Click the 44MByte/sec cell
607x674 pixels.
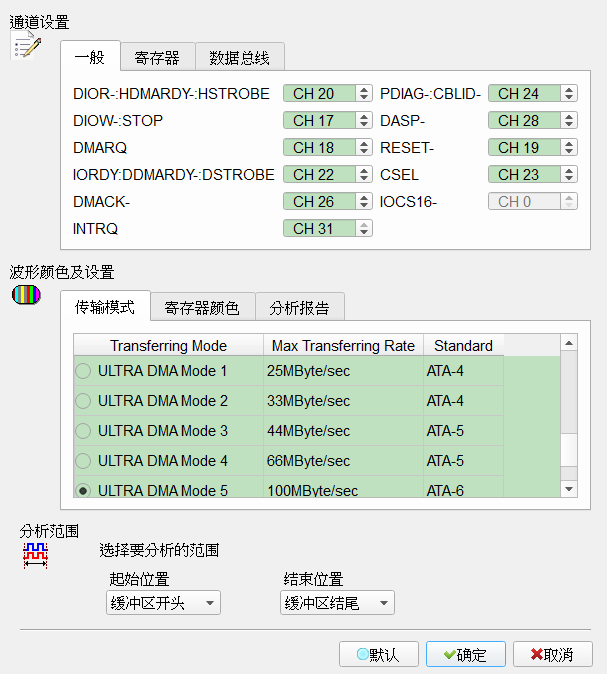[343, 431]
